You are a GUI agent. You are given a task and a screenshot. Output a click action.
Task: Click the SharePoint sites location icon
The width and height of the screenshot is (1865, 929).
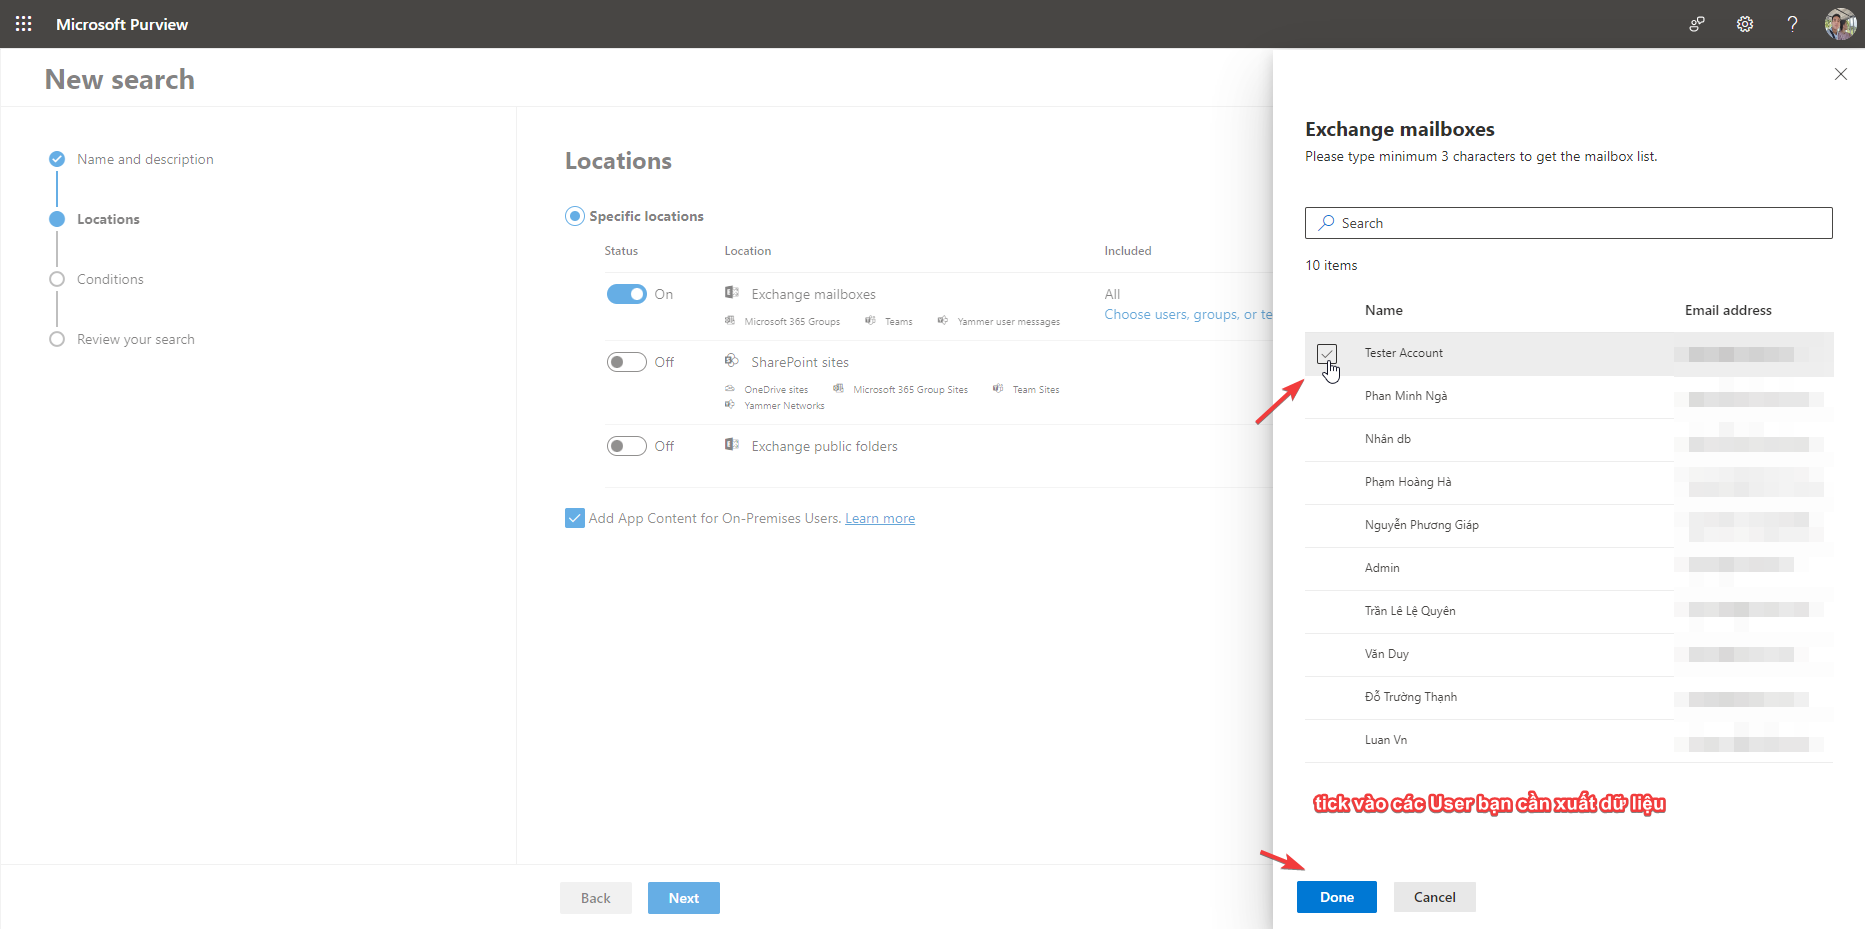tap(732, 361)
